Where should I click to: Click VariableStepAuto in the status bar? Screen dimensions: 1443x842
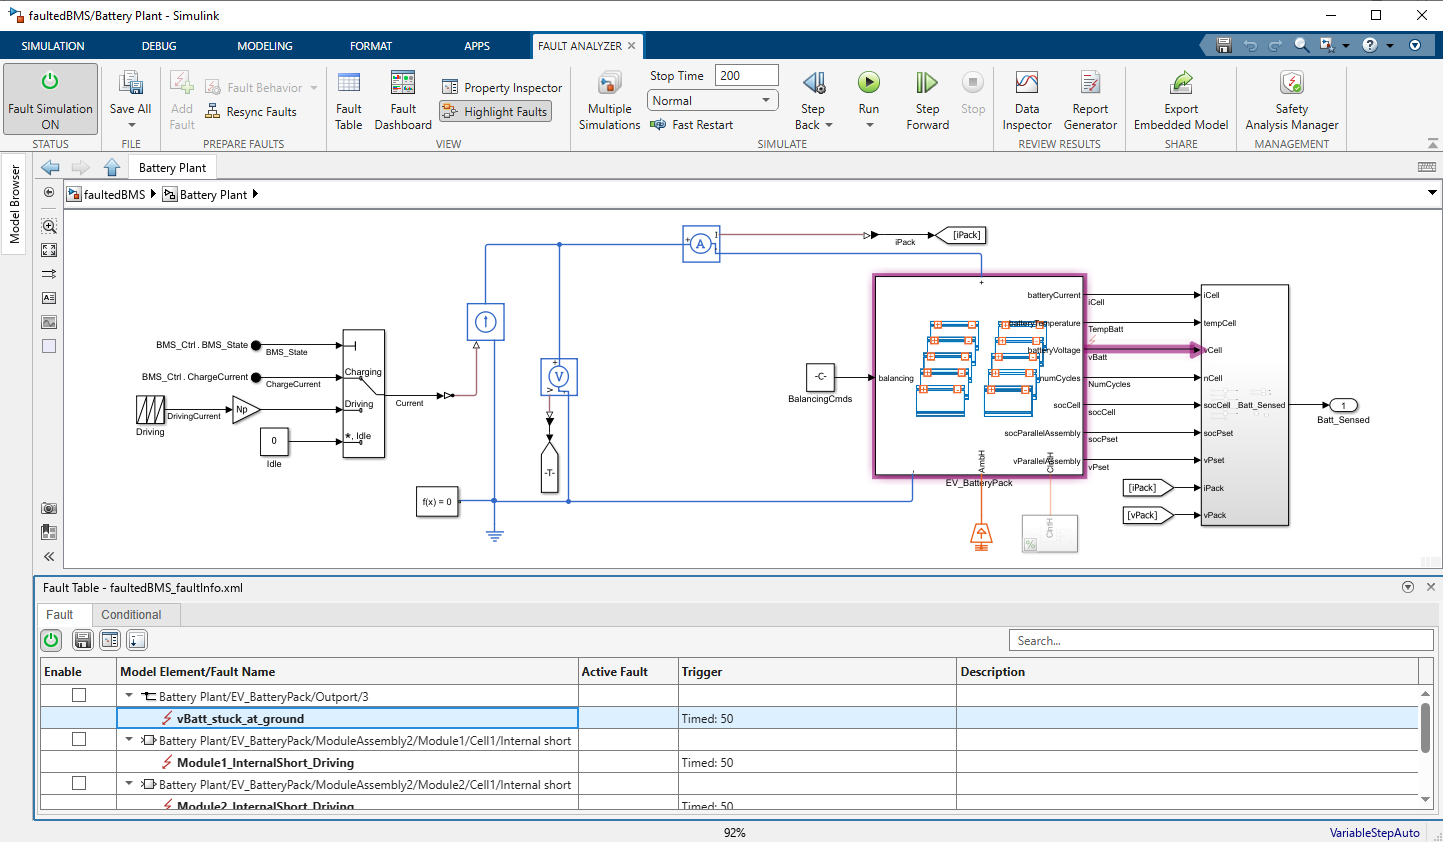pyautogui.click(x=1374, y=833)
